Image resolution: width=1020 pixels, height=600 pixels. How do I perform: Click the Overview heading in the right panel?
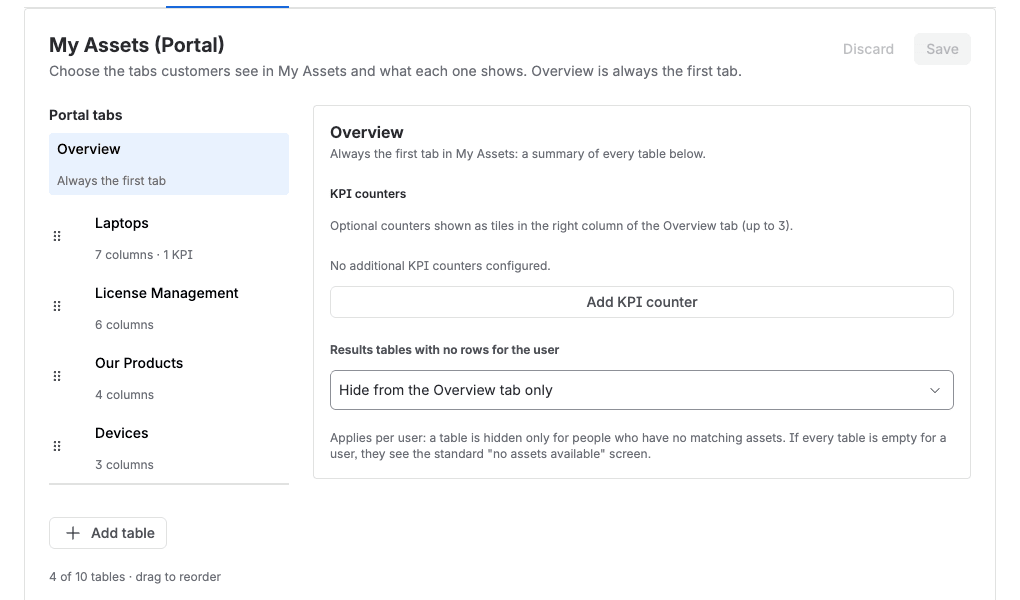pos(367,132)
